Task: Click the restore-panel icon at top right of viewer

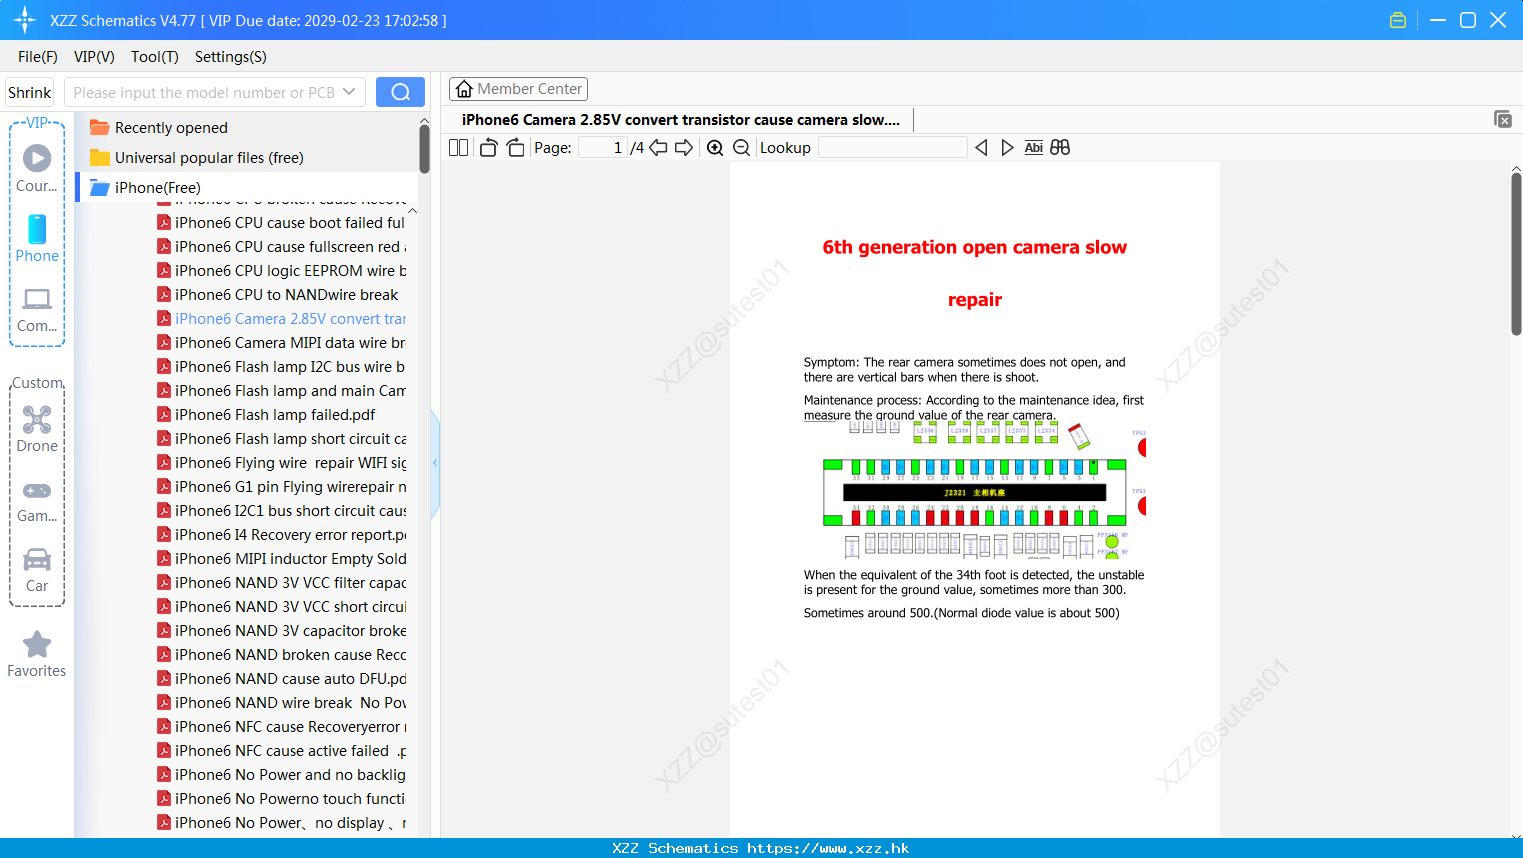Action: (x=1503, y=119)
